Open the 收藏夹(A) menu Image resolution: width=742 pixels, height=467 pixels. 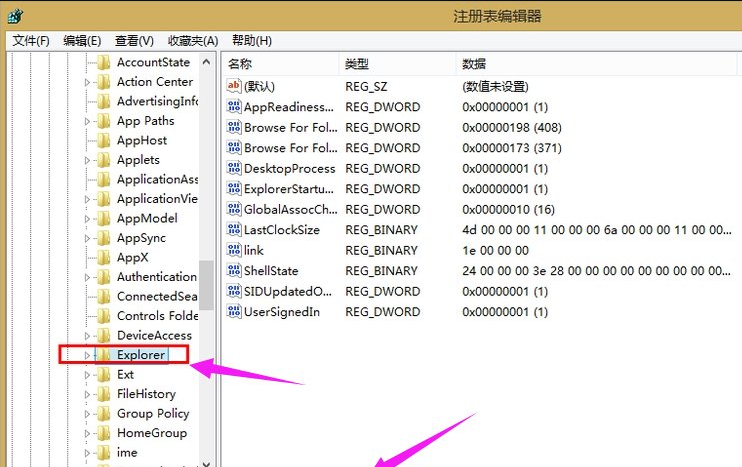click(192, 40)
